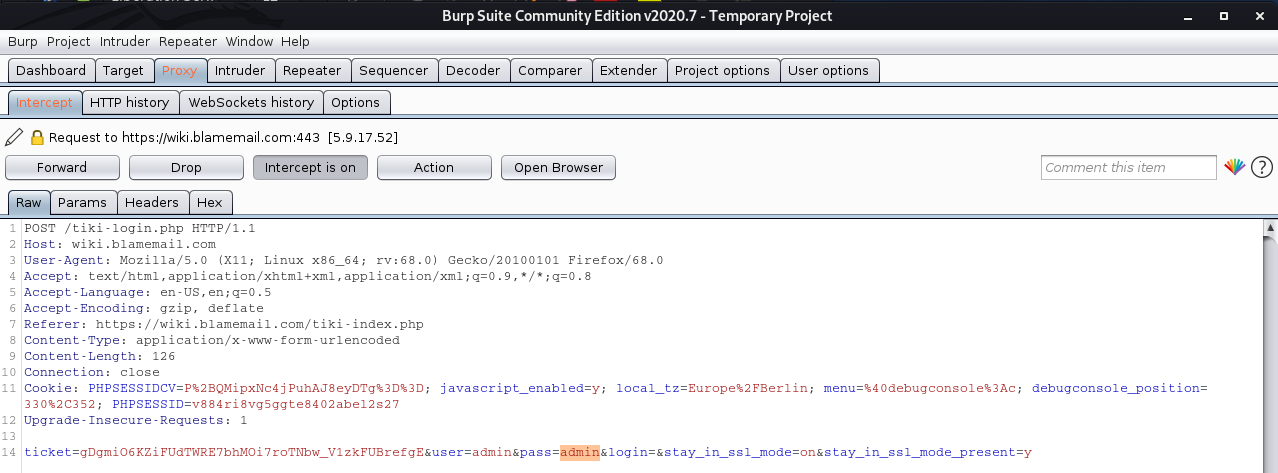Click the Accept-Encoding header line
The width and height of the screenshot is (1278, 473).
pyautogui.click(x=144, y=308)
